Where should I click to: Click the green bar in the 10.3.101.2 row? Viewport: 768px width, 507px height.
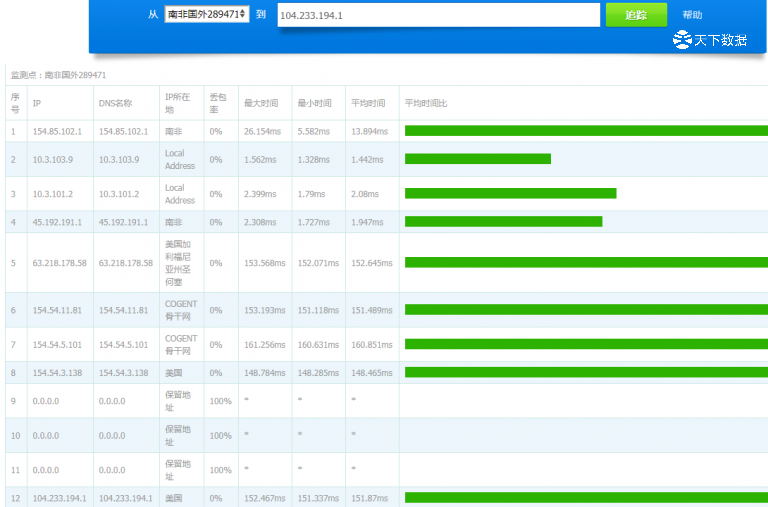(x=510, y=193)
